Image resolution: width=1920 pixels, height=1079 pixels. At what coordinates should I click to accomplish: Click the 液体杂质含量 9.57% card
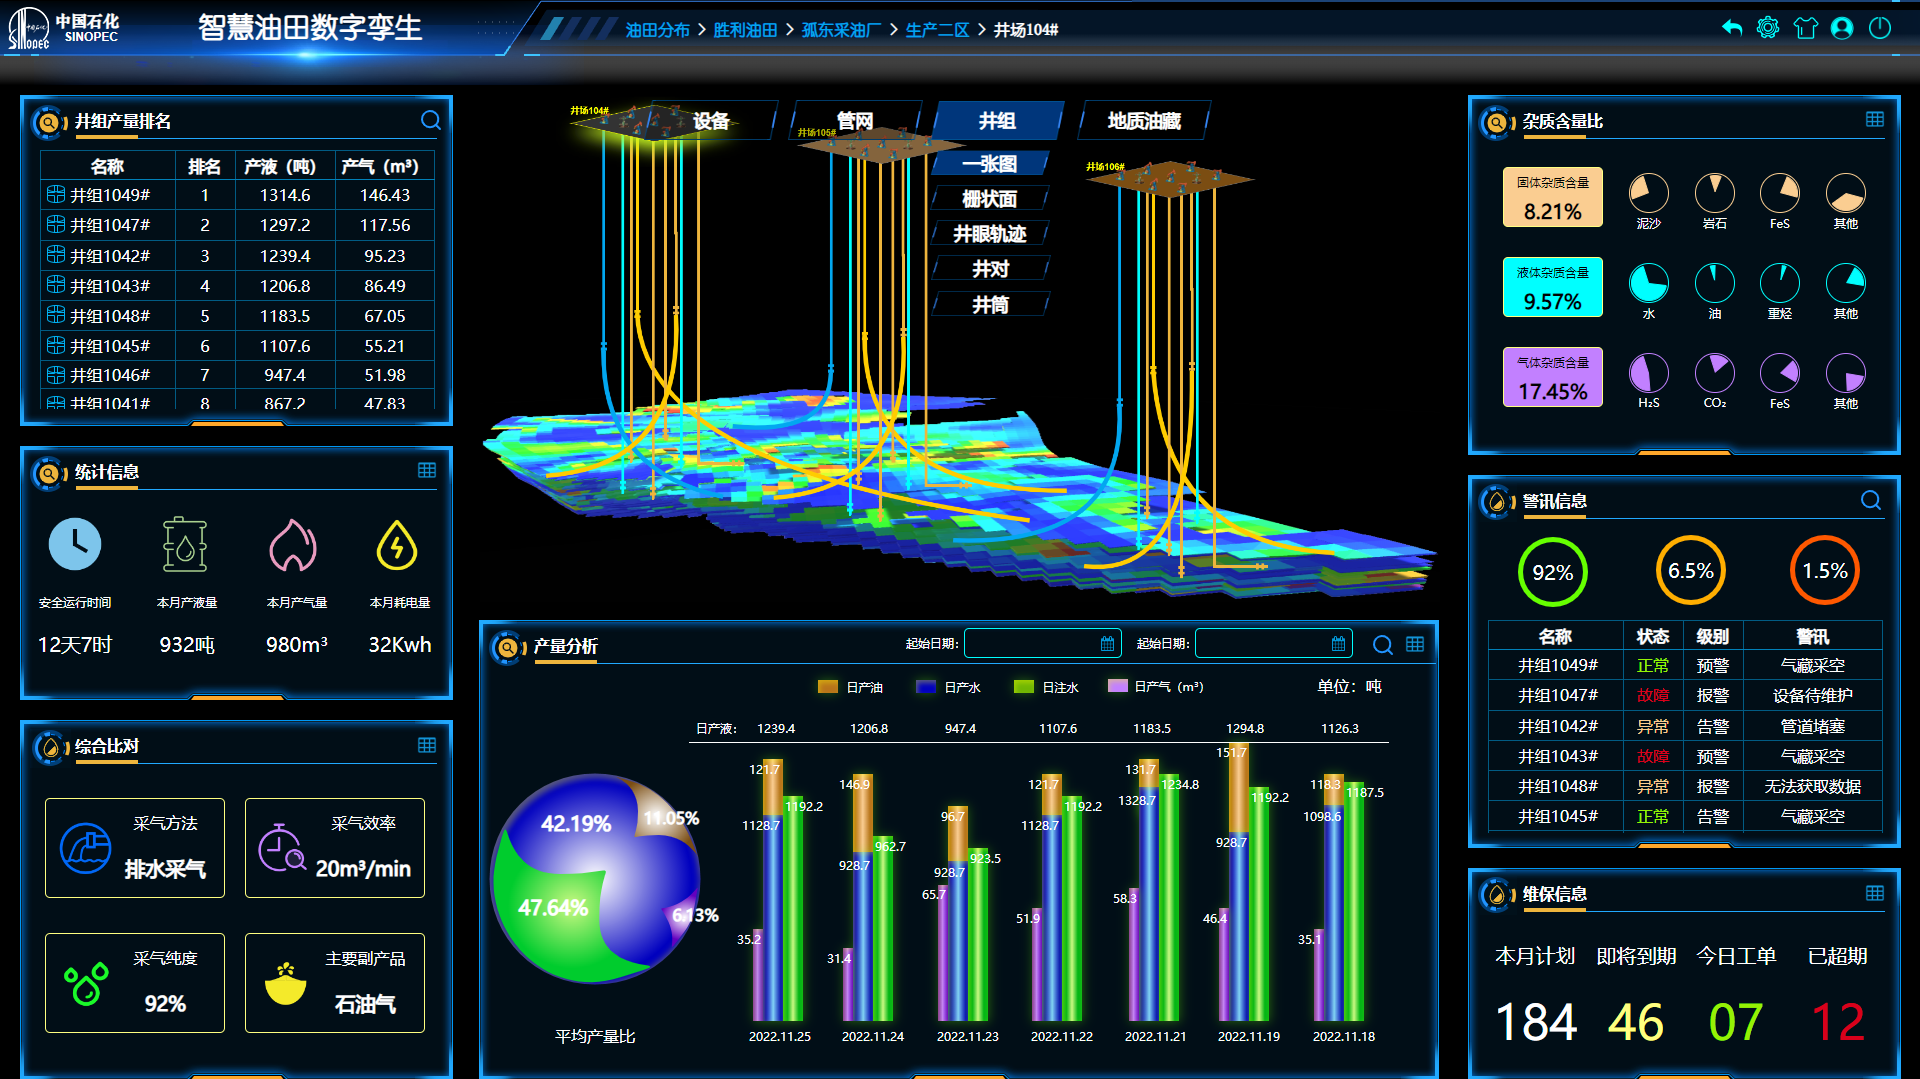coord(1552,287)
